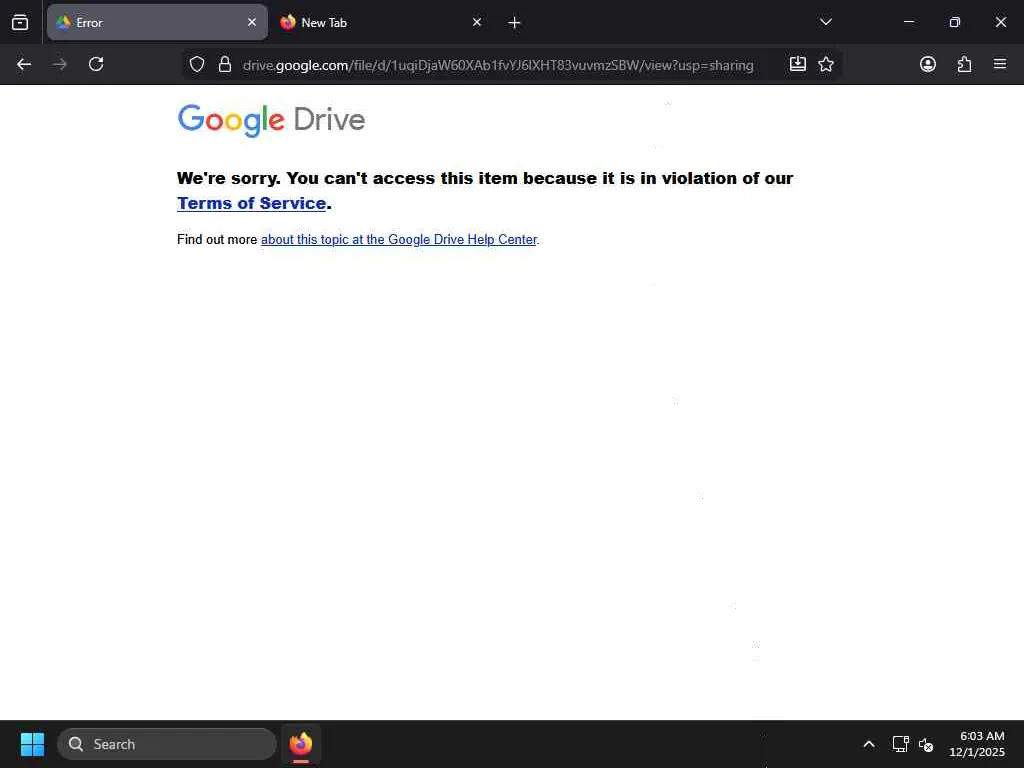Open the Firefox account menu
1024x768 pixels.
click(927, 64)
